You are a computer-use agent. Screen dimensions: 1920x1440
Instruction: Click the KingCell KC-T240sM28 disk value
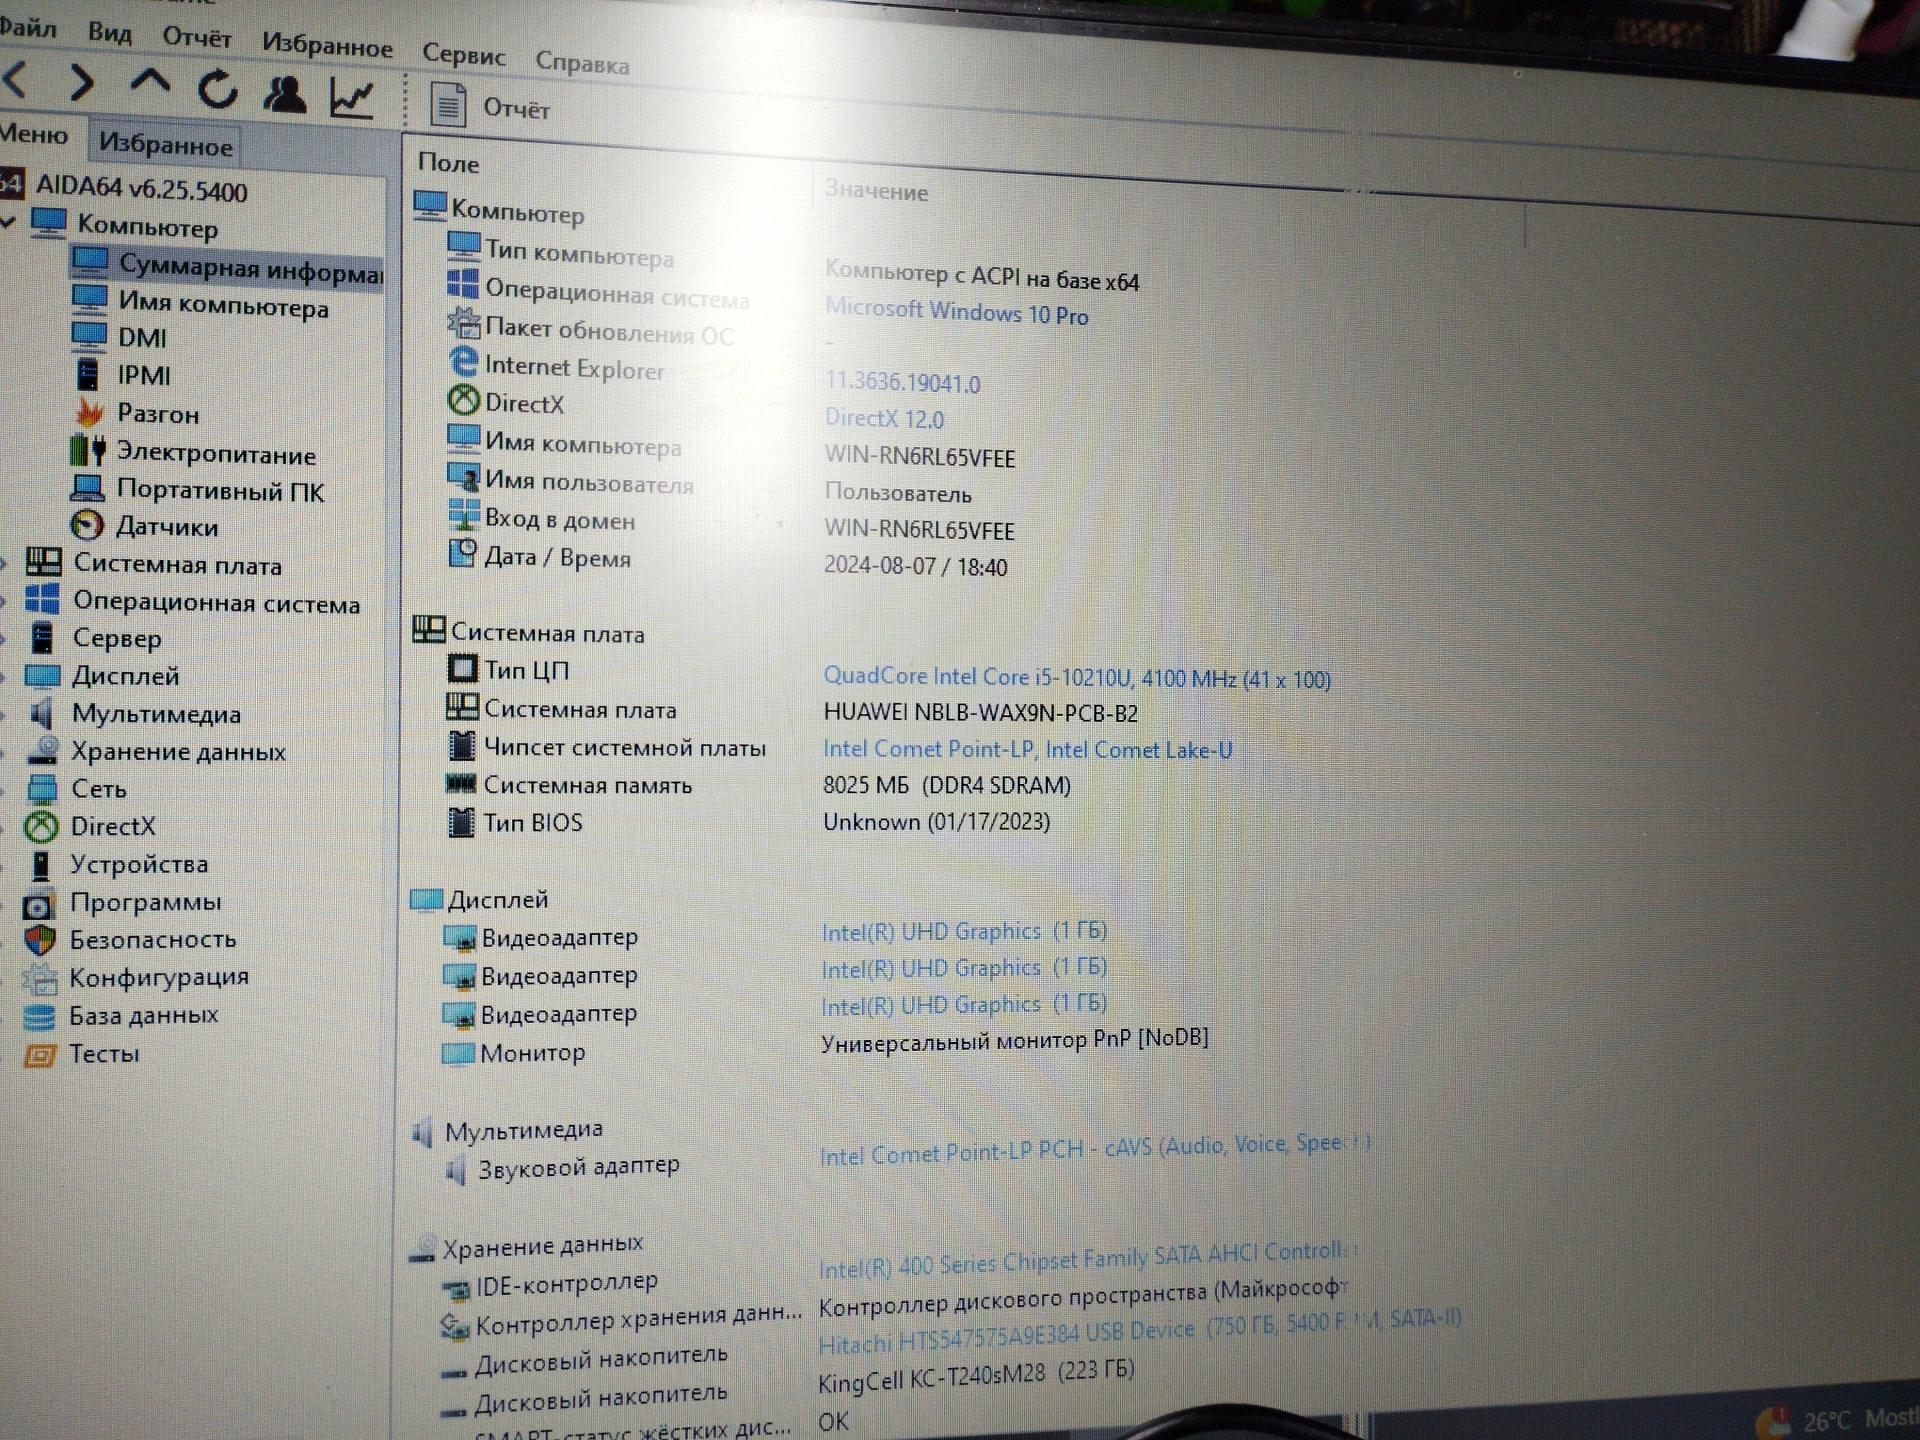click(x=976, y=1375)
